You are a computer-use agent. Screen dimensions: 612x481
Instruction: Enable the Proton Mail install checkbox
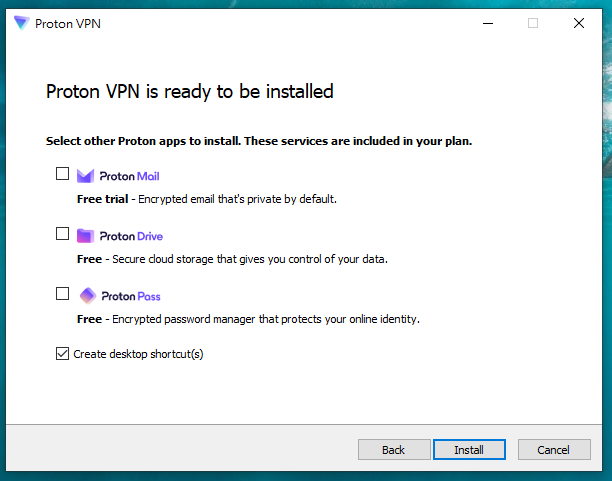pyautogui.click(x=63, y=174)
